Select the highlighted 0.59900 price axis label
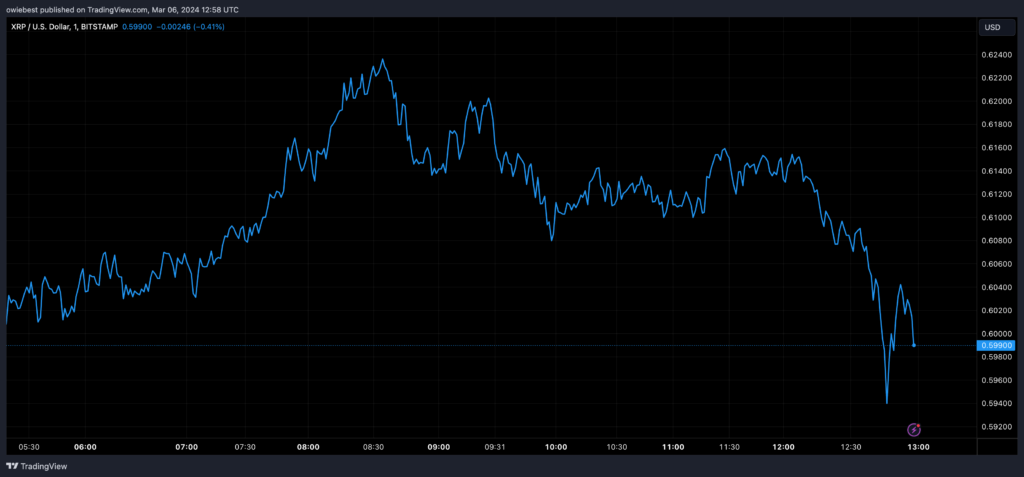1024x477 pixels. [1000, 345]
